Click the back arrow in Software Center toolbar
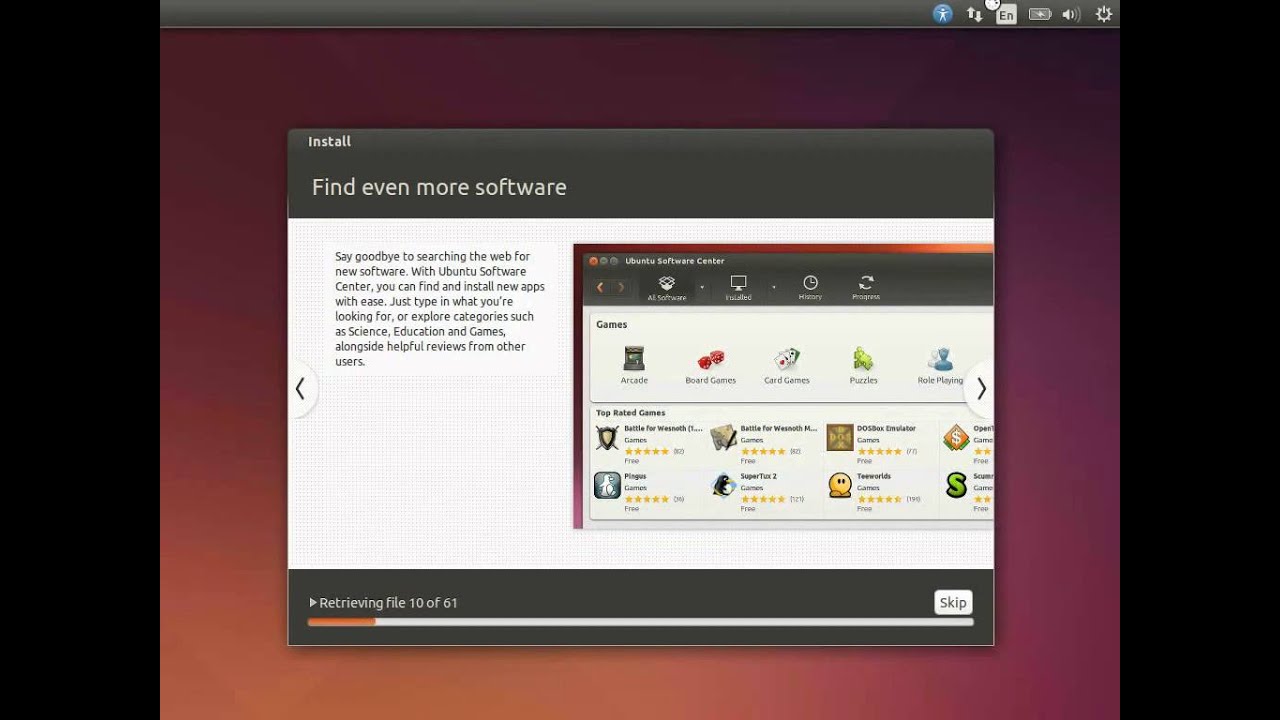The height and width of the screenshot is (720, 1280). [x=600, y=287]
